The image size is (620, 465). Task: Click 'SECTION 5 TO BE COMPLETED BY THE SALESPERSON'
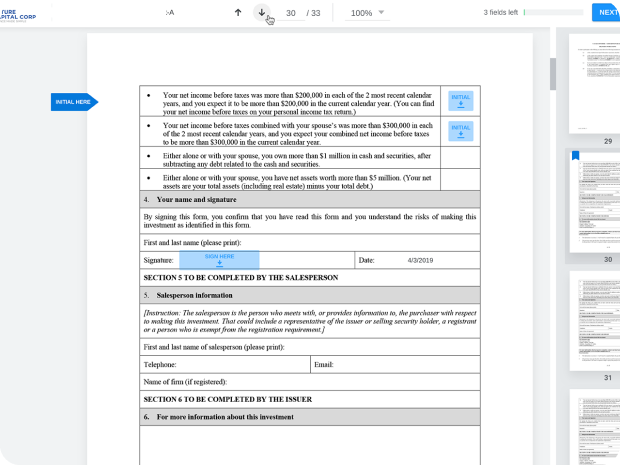[x=241, y=278]
